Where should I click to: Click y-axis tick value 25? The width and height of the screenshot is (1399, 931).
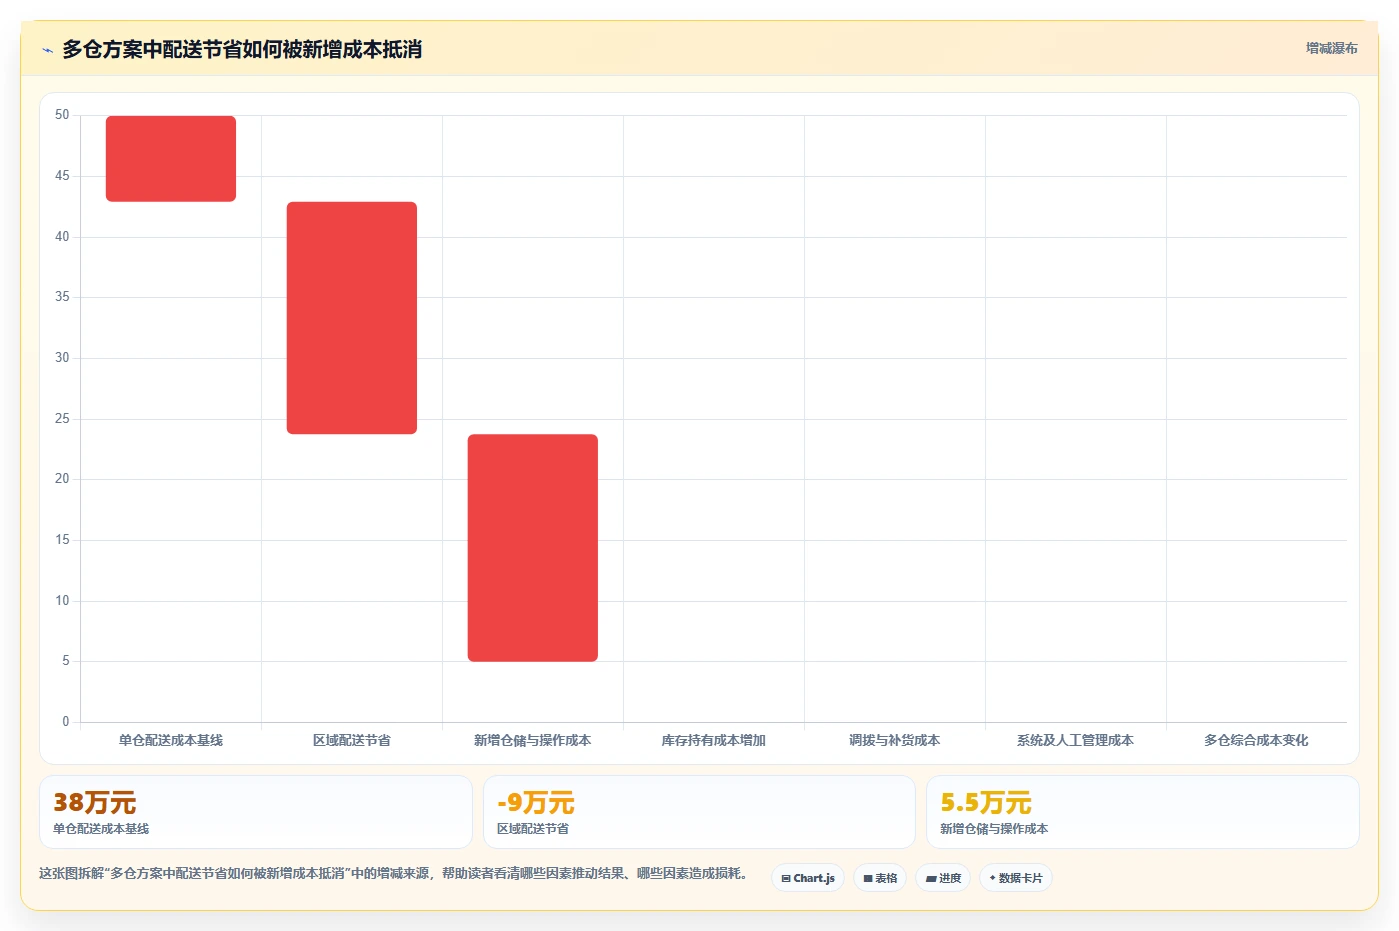(62, 418)
